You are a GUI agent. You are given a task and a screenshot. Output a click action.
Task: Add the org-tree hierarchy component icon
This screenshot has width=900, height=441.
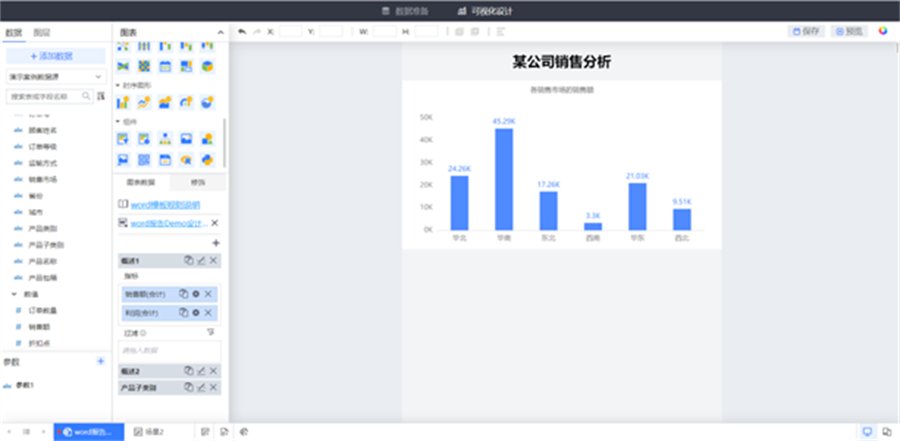[165, 138]
